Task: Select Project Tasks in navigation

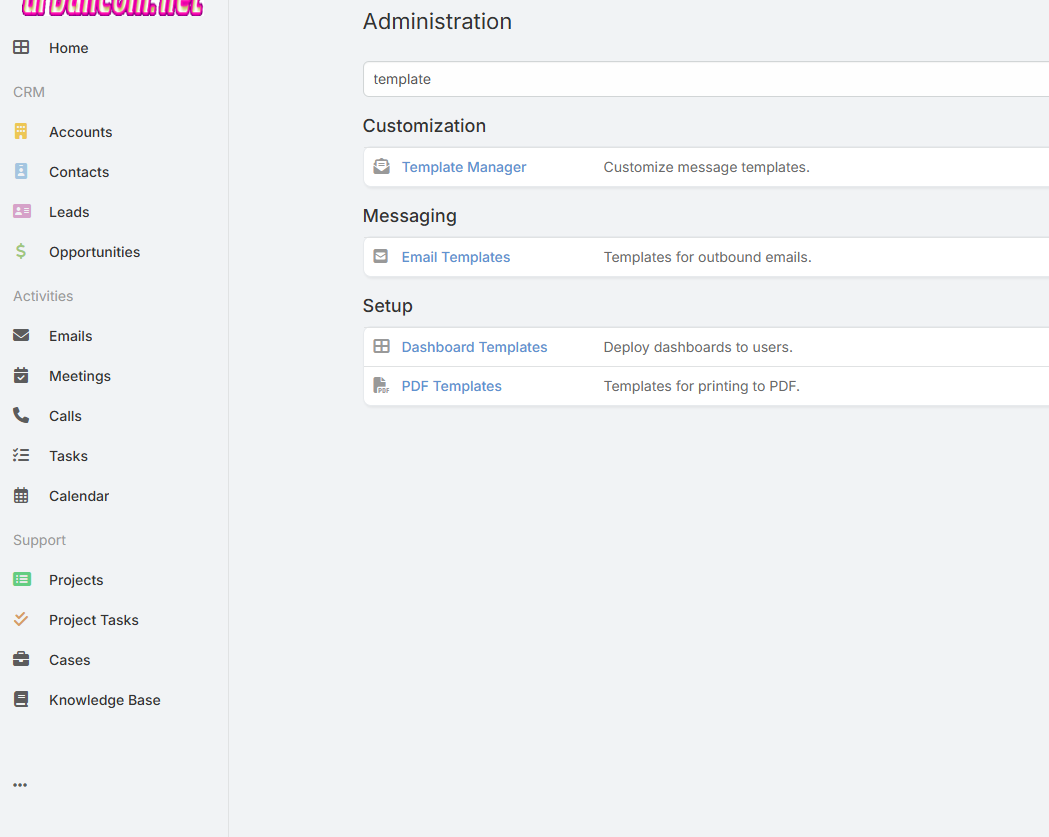Action: tap(93, 620)
